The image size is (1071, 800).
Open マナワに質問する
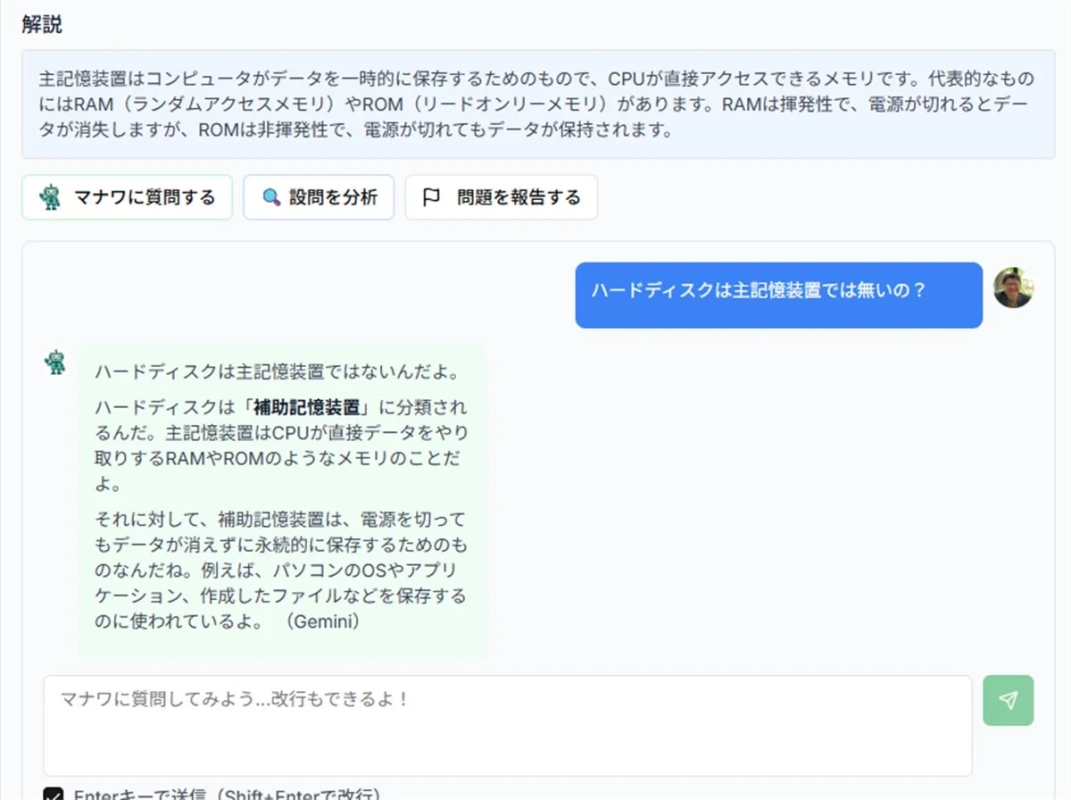[x=126, y=197]
